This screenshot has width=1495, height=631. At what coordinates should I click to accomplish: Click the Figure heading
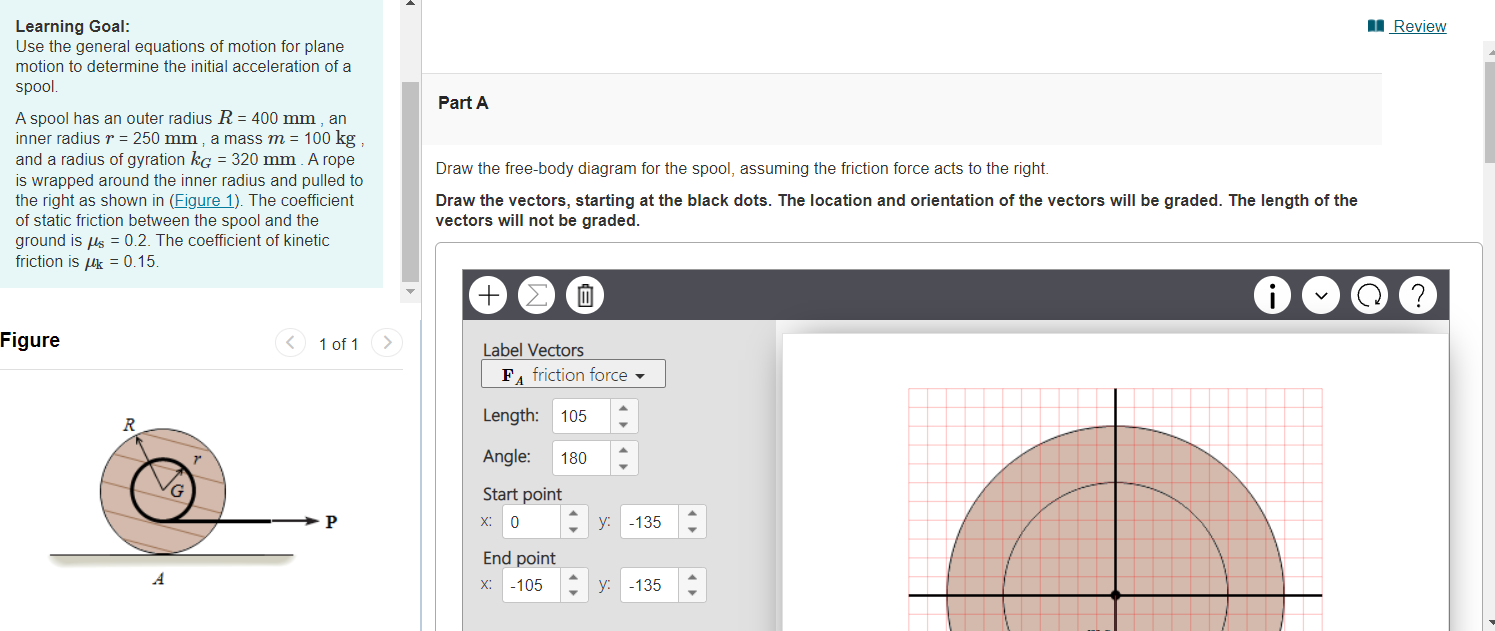tap(30, 340)
